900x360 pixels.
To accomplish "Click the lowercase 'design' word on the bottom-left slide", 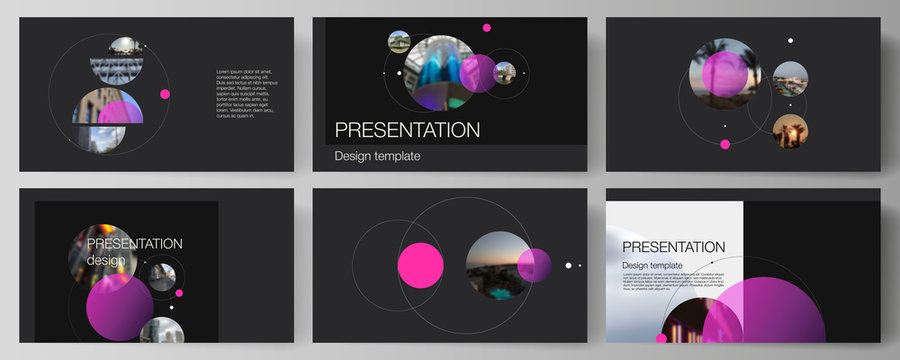I will [106, 261].
